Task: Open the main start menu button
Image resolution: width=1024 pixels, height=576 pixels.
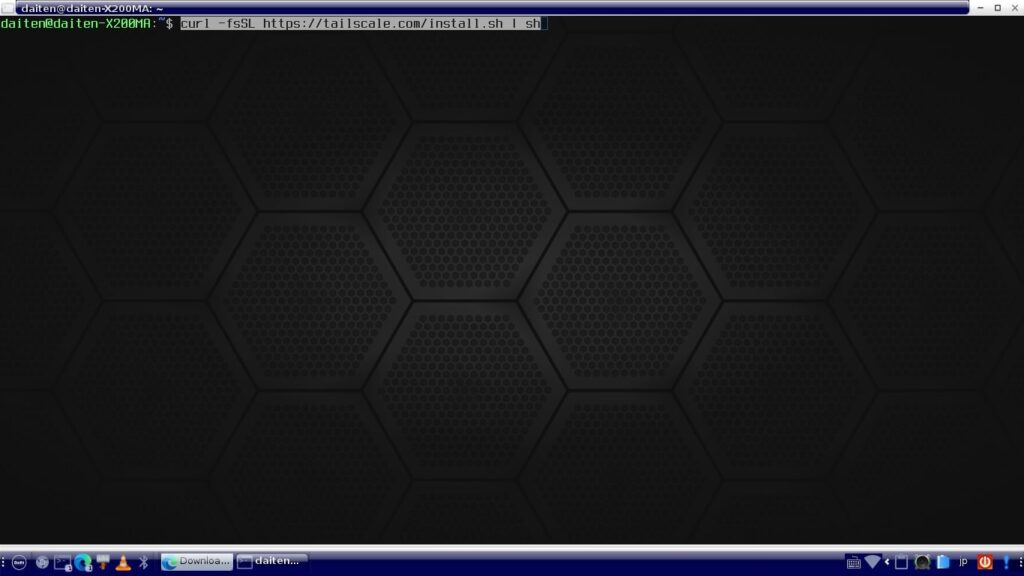Action: pos(19,562)
